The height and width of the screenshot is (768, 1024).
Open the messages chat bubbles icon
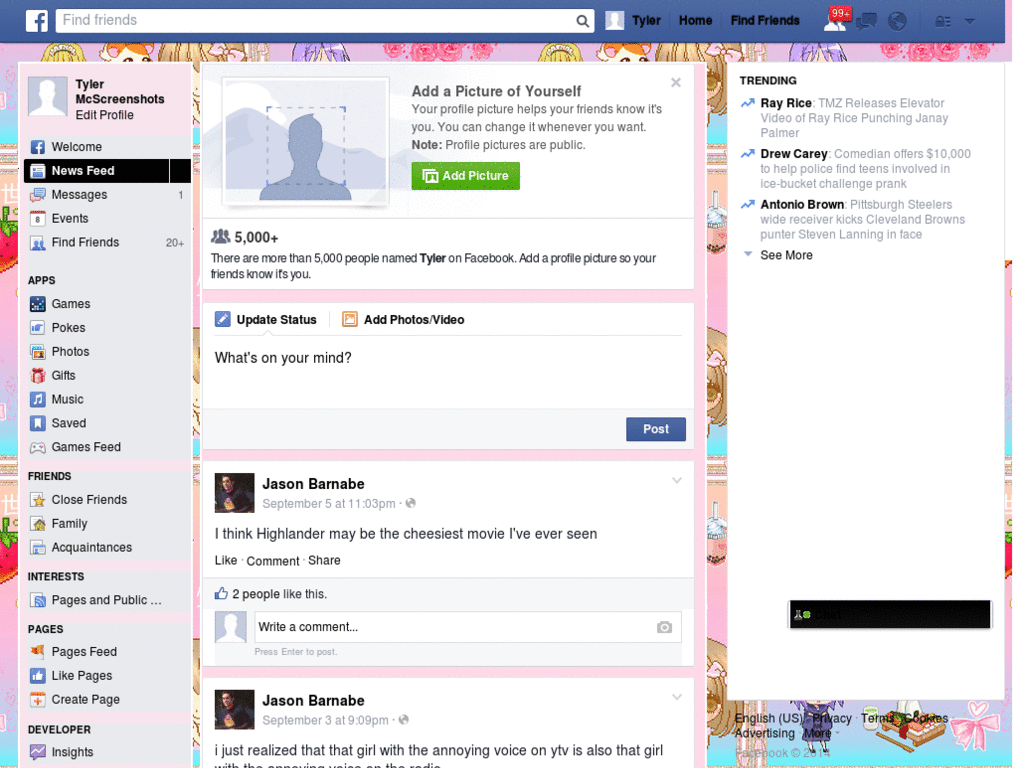[867, 22]
